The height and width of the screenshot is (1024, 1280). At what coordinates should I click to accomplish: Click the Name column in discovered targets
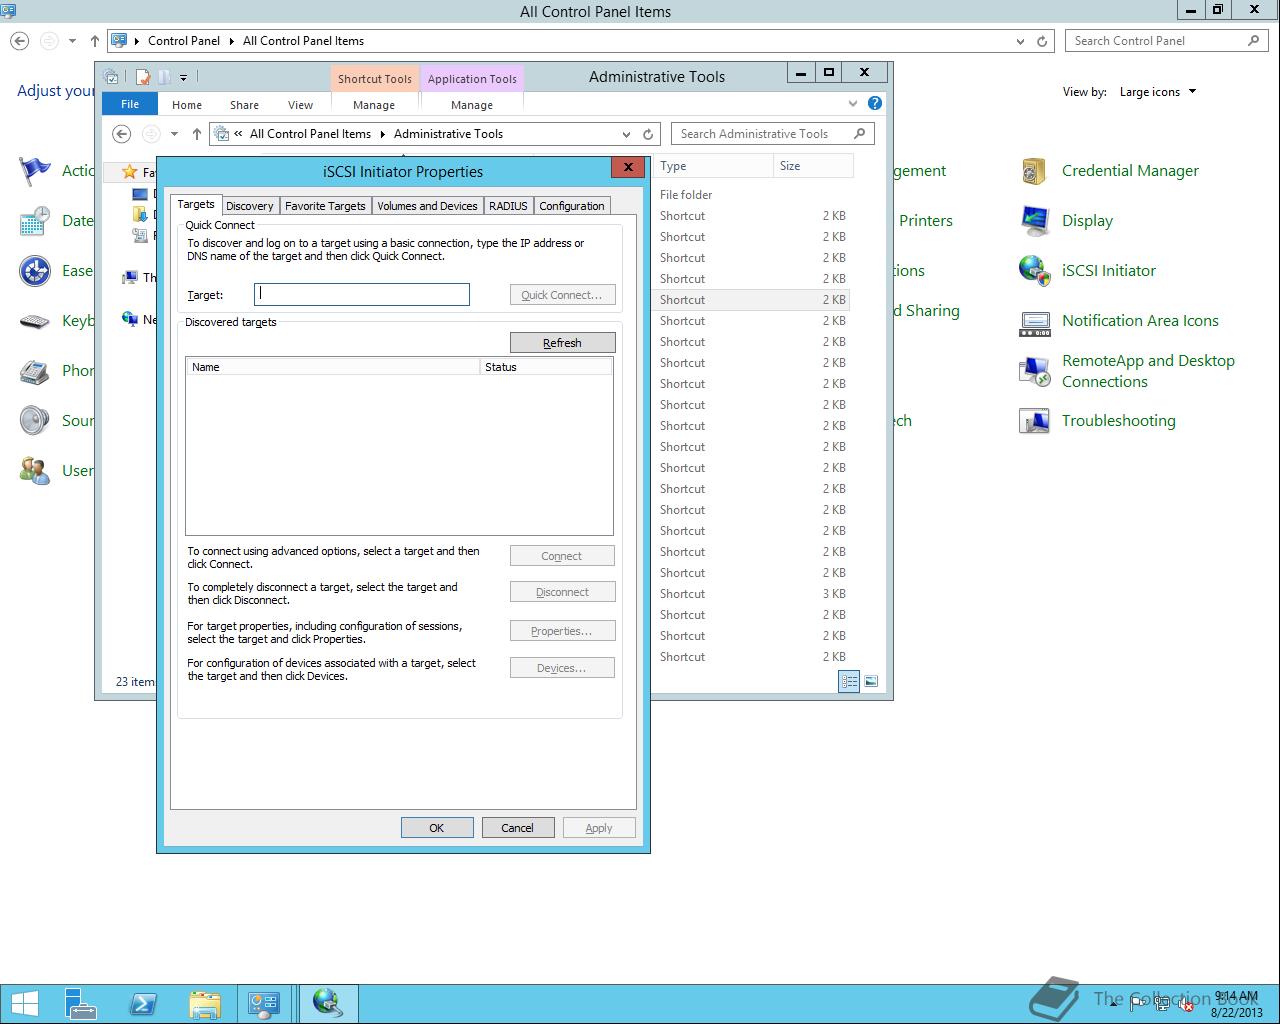[x=333, y=367]
